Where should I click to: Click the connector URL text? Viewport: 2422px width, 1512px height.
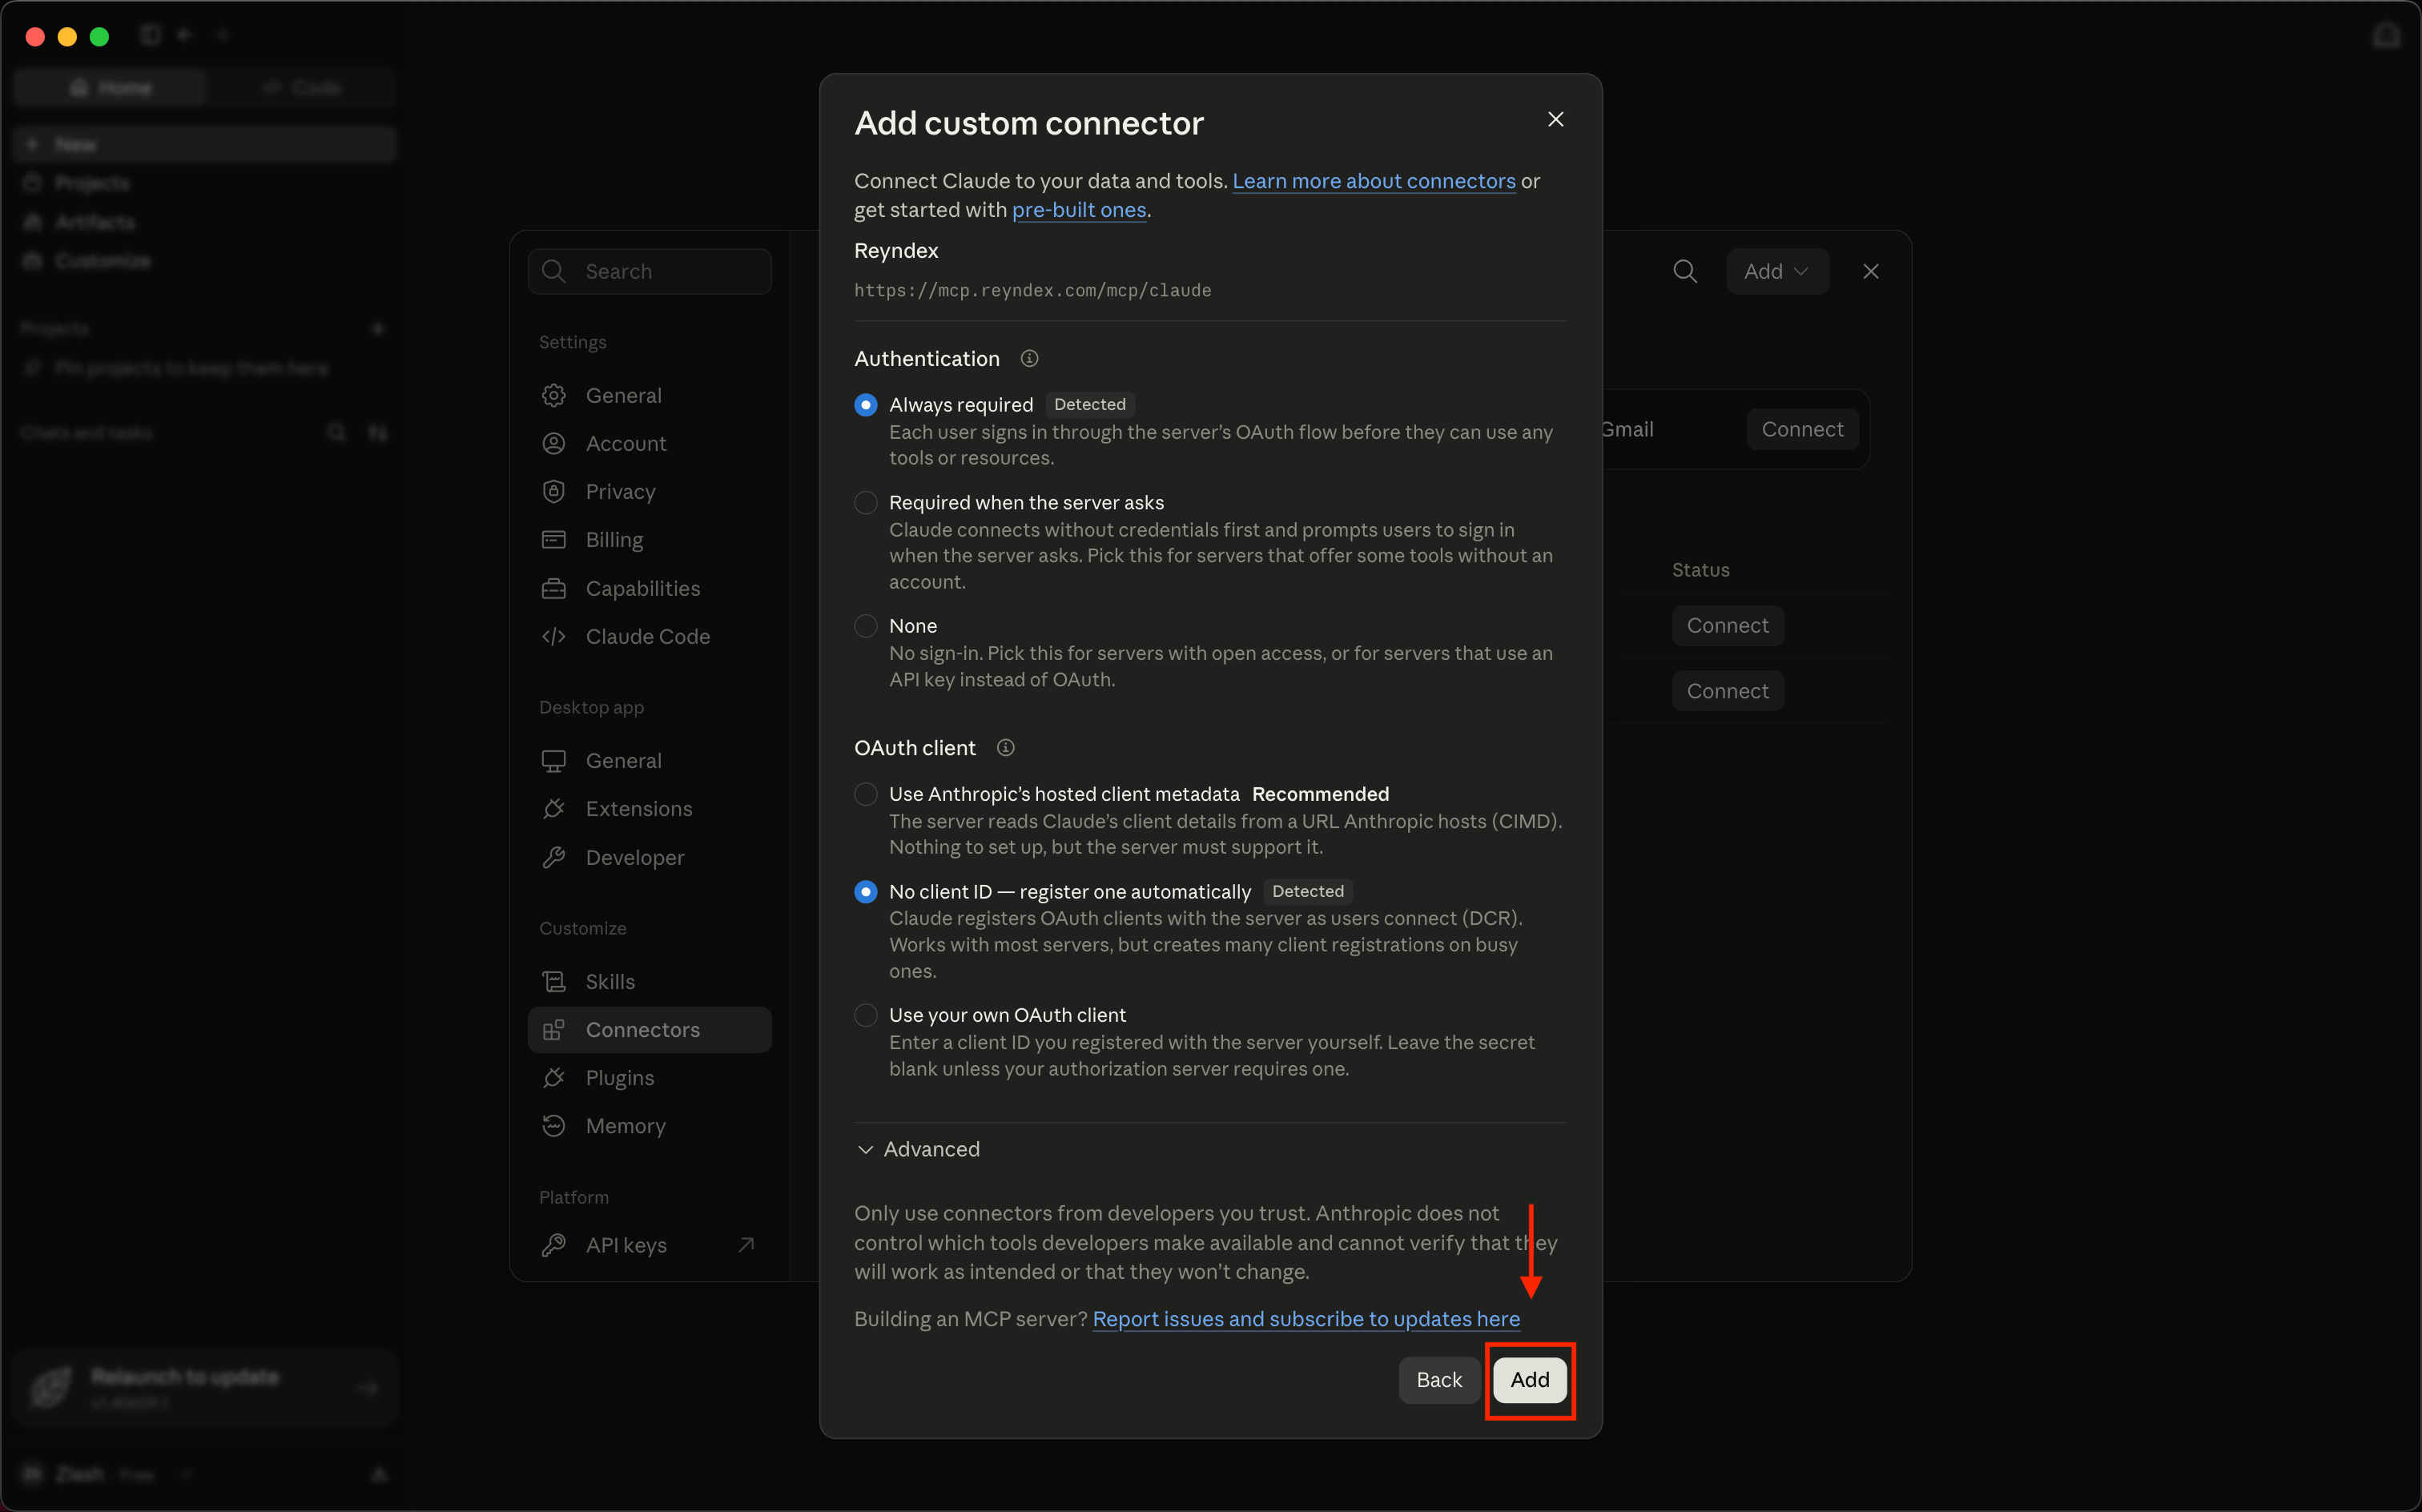tap(1032, 290)
